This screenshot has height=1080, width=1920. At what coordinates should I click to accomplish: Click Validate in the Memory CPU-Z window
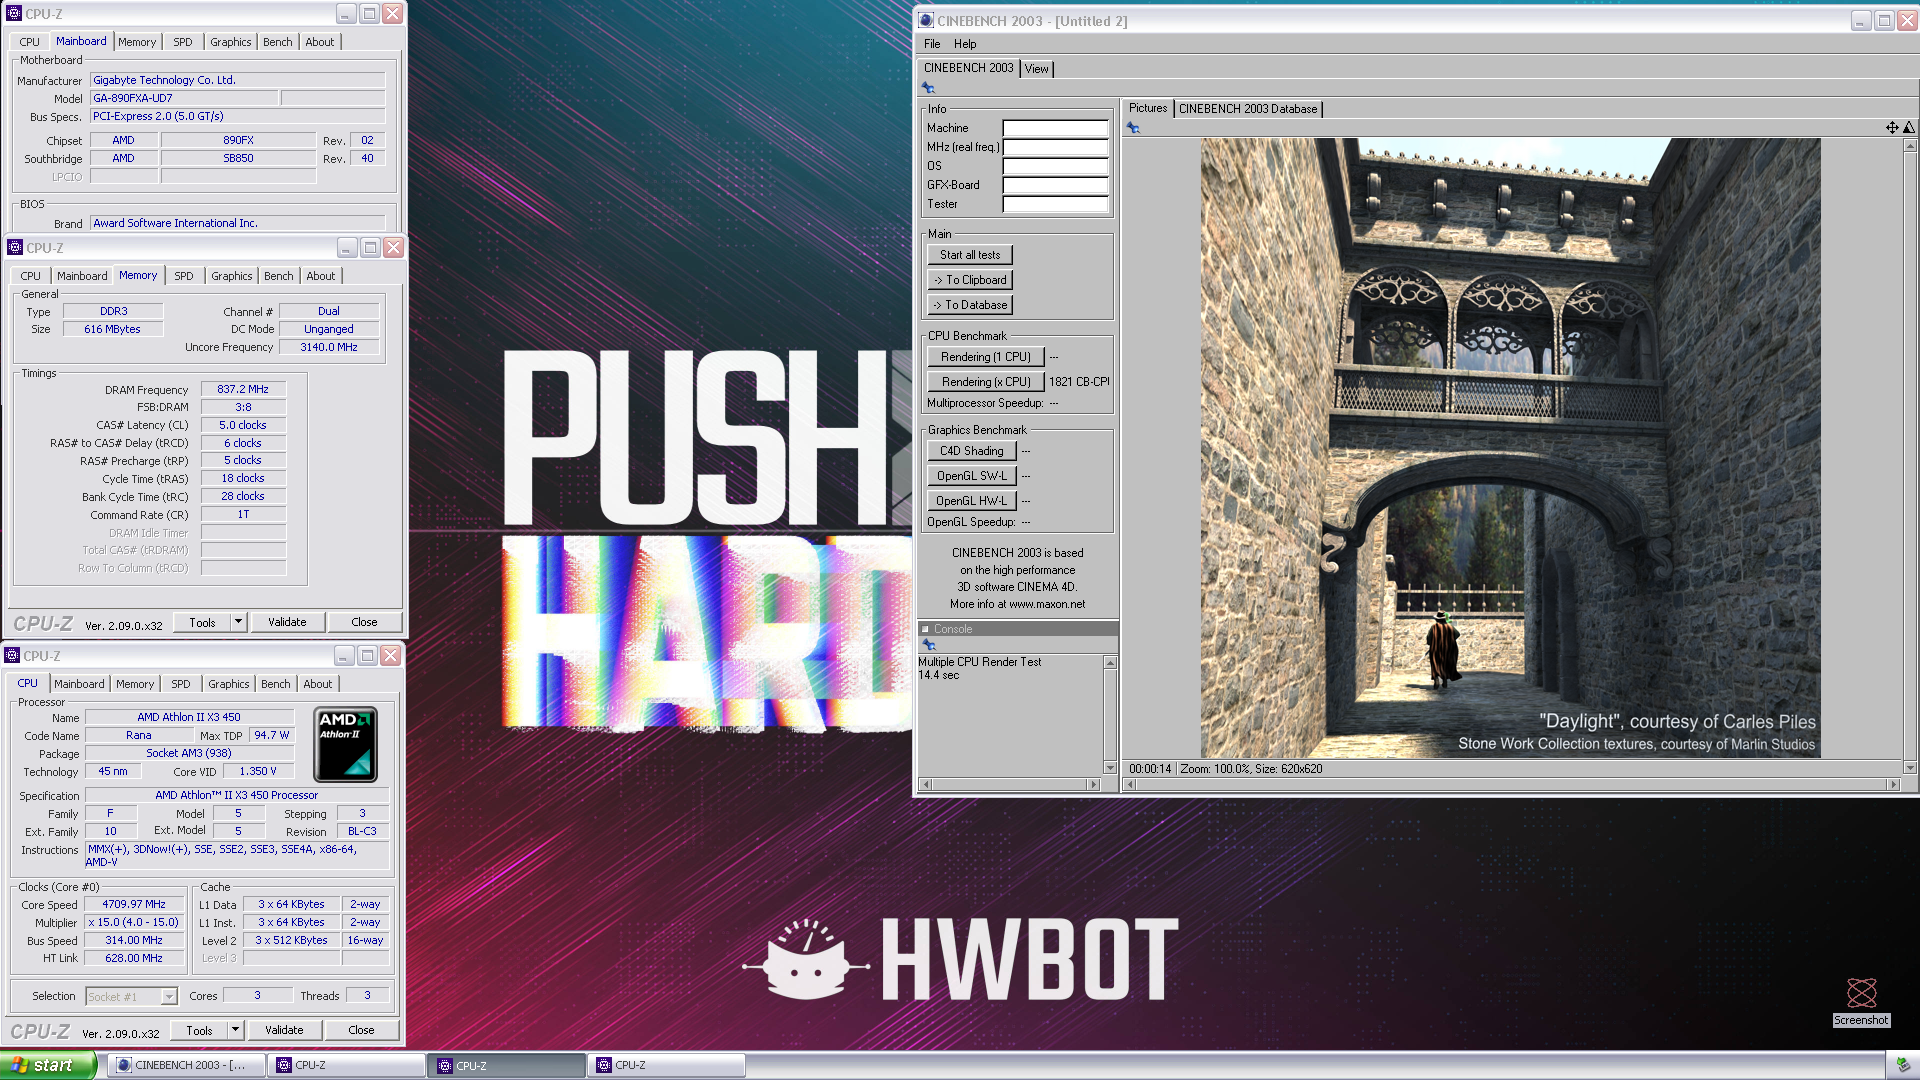click(x=287, y=622)
